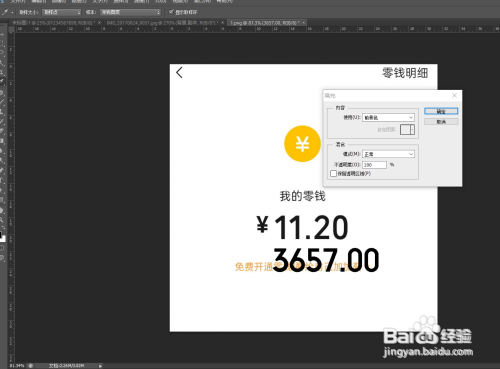
Task: Select the Lasso tool
Action: click(x=2, y=52)
